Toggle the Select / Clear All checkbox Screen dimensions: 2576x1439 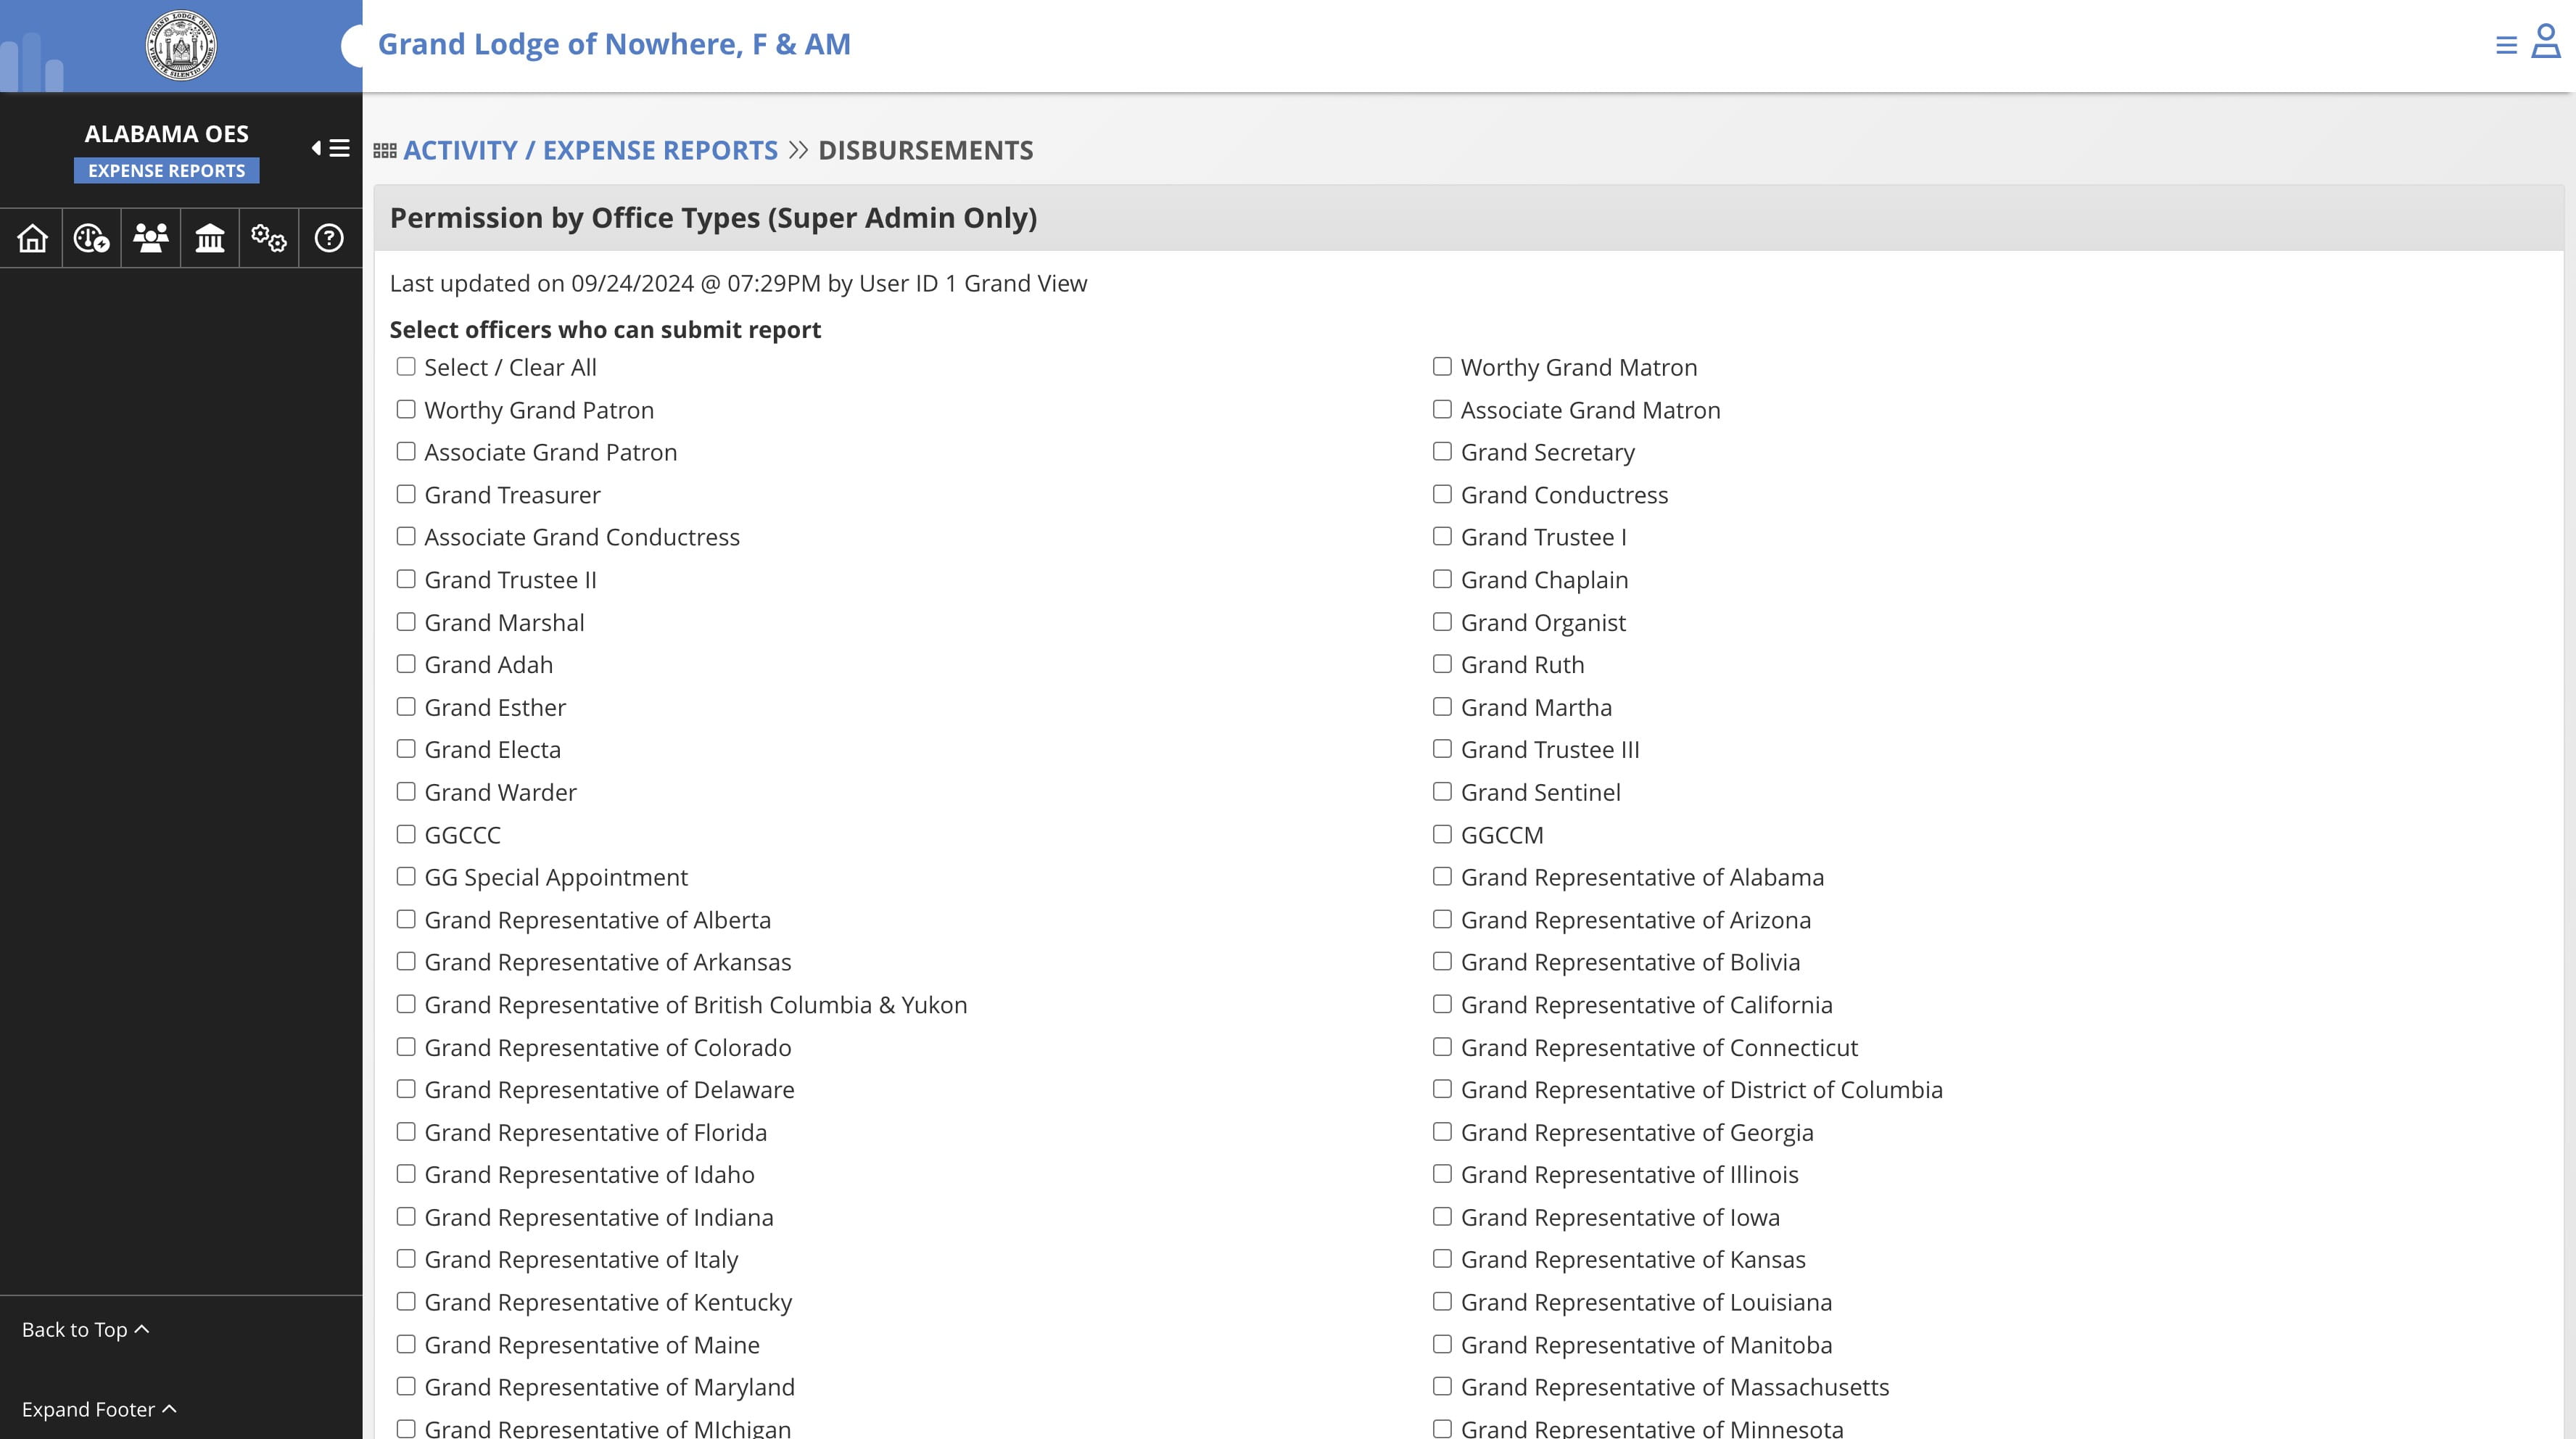point(406,367)
